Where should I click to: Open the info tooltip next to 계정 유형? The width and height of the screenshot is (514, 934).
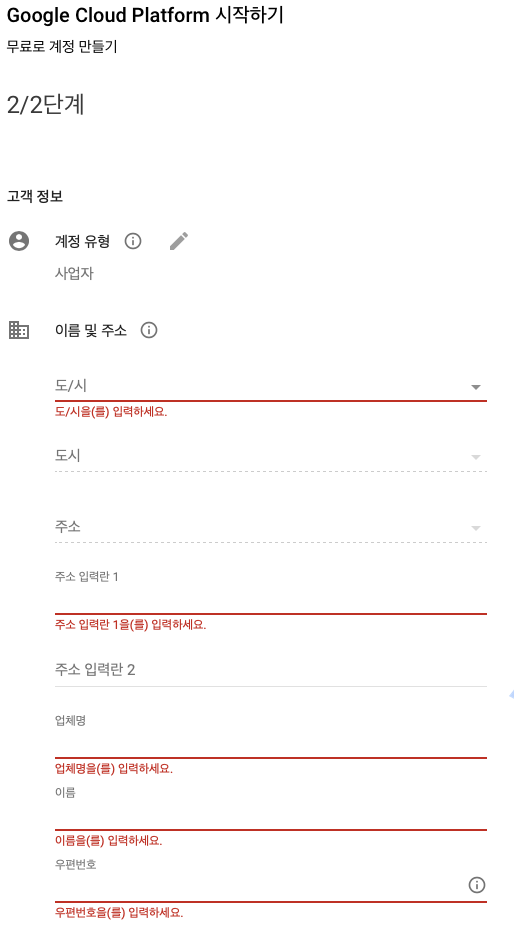pos(133,241)
